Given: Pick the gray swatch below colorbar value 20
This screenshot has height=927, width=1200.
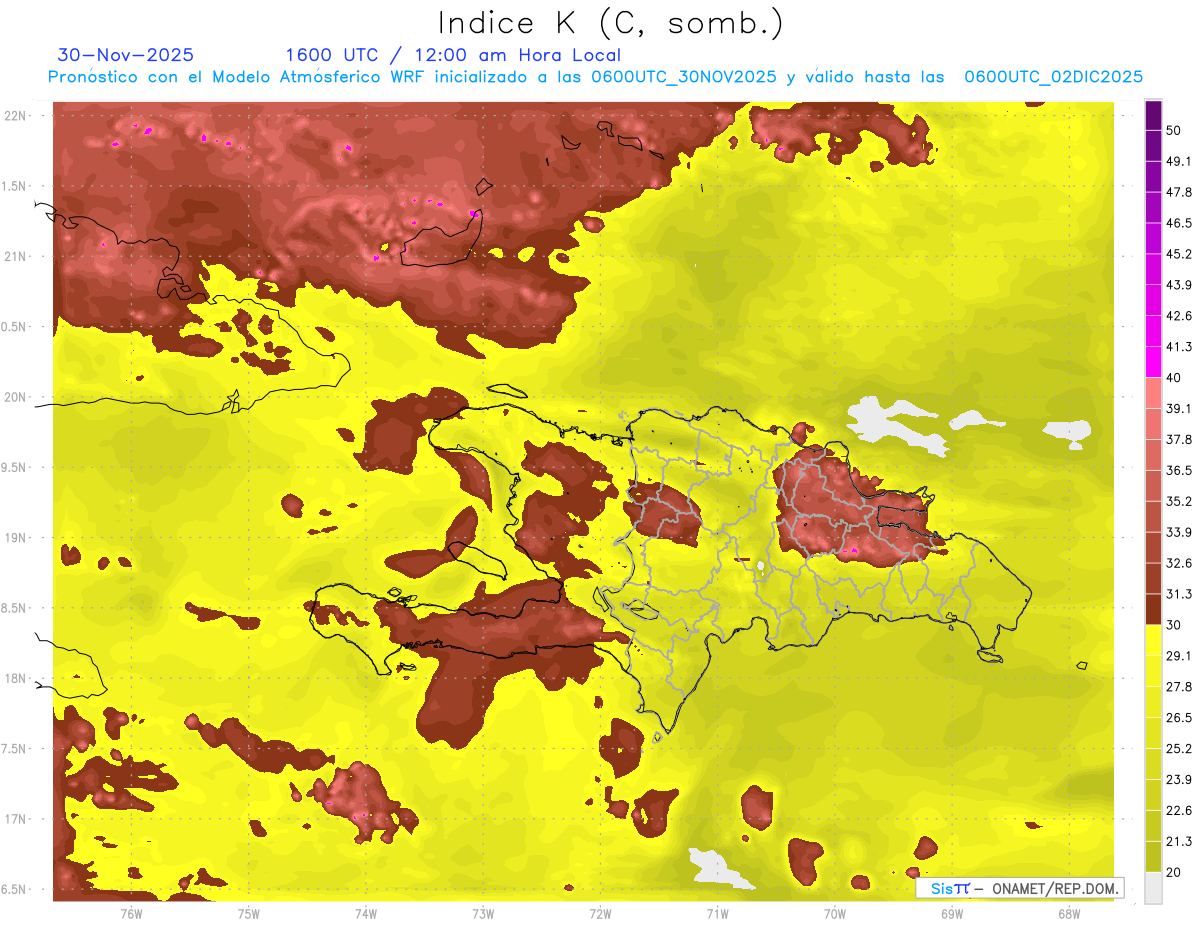Looking at the screenshot, I should [1153, 888].
